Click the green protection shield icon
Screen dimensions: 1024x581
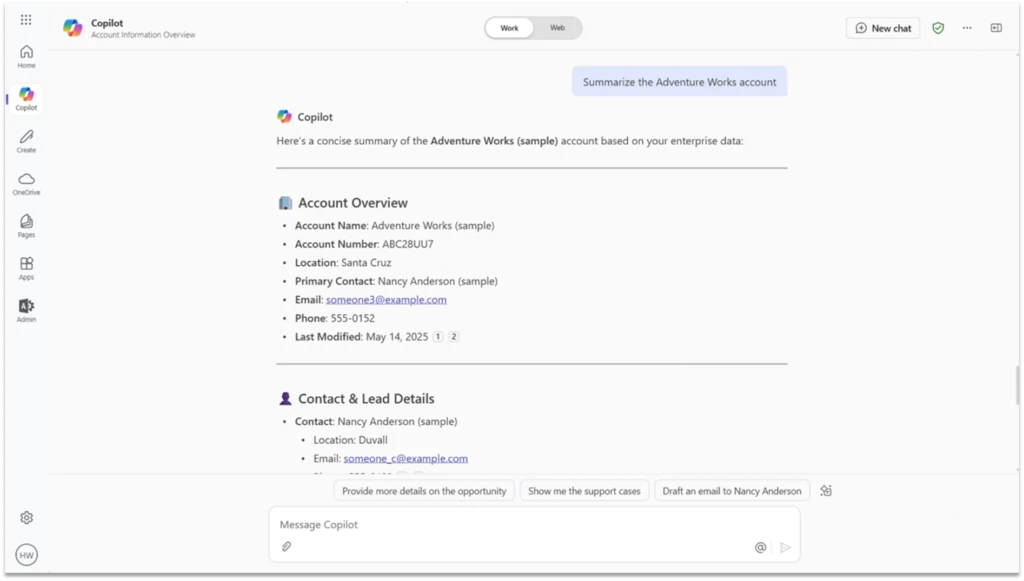point(937,28)
